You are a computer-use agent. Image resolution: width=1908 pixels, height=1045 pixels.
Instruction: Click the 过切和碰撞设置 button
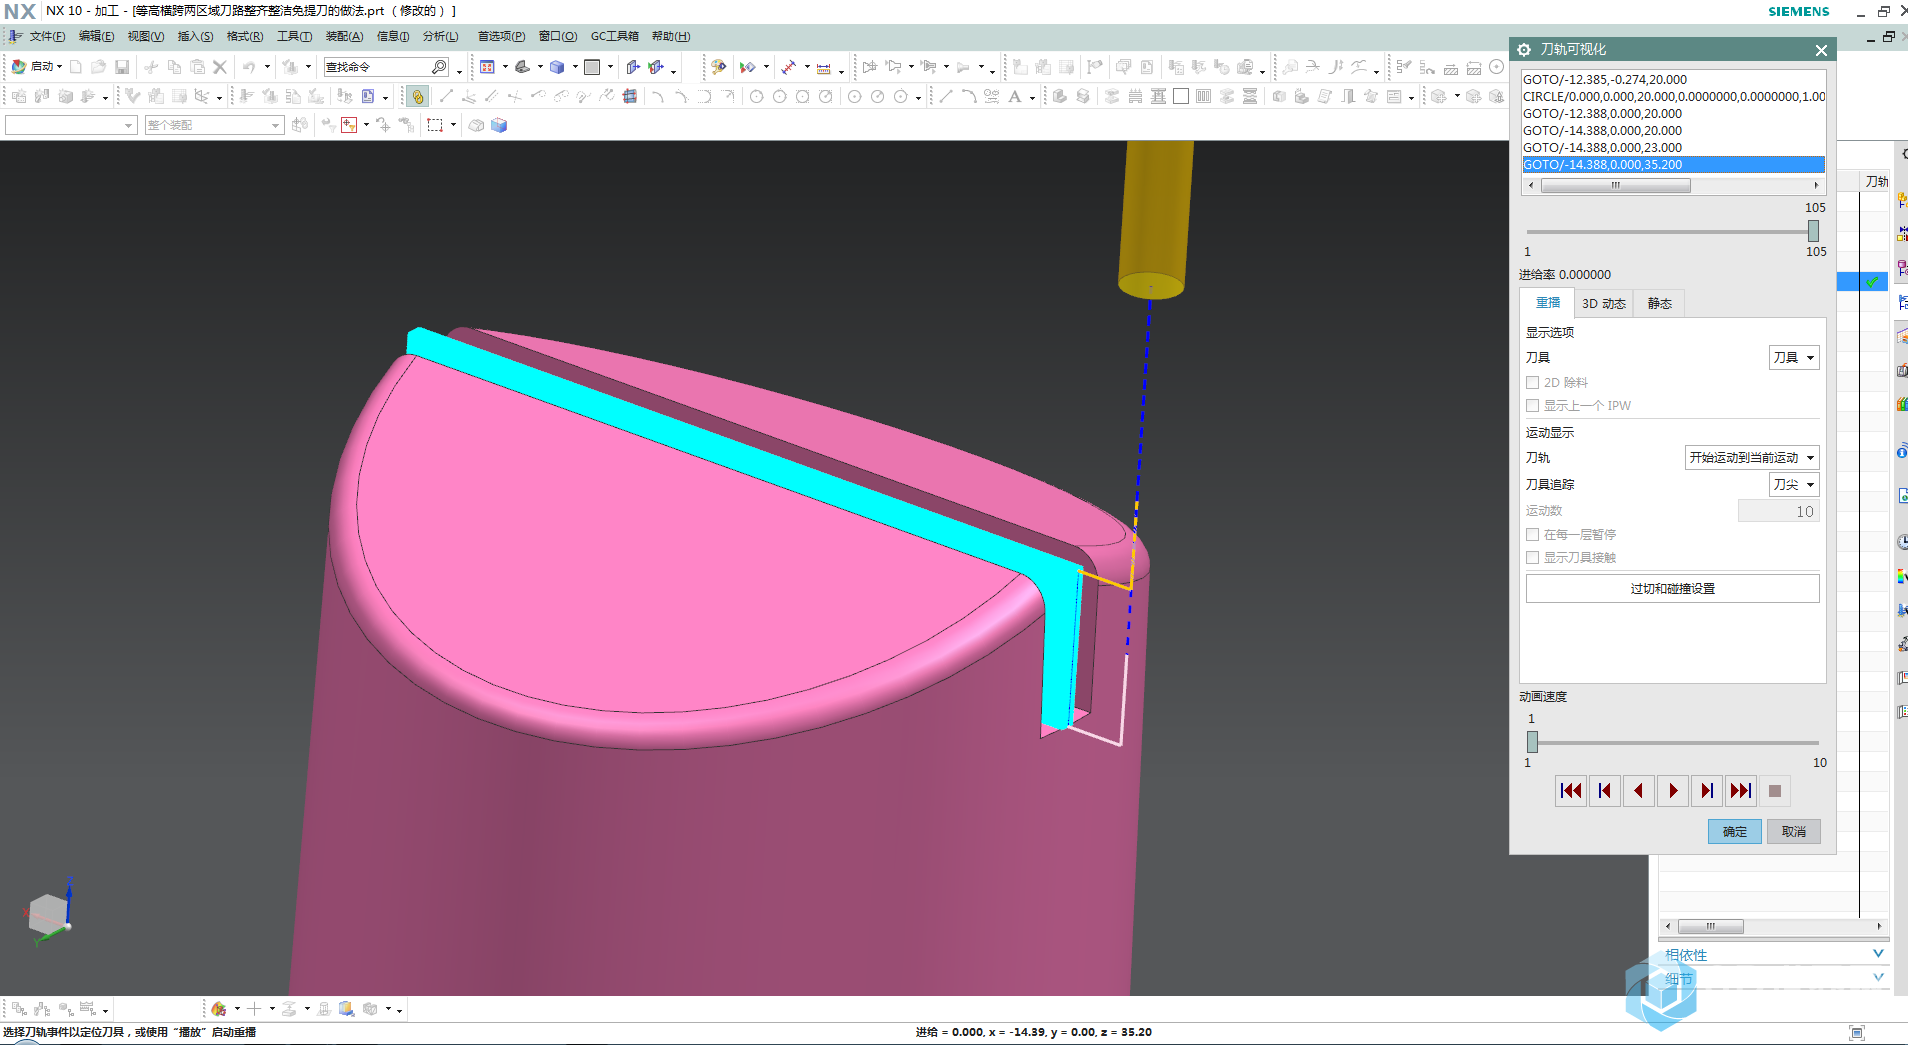[x=1672, y=588]
